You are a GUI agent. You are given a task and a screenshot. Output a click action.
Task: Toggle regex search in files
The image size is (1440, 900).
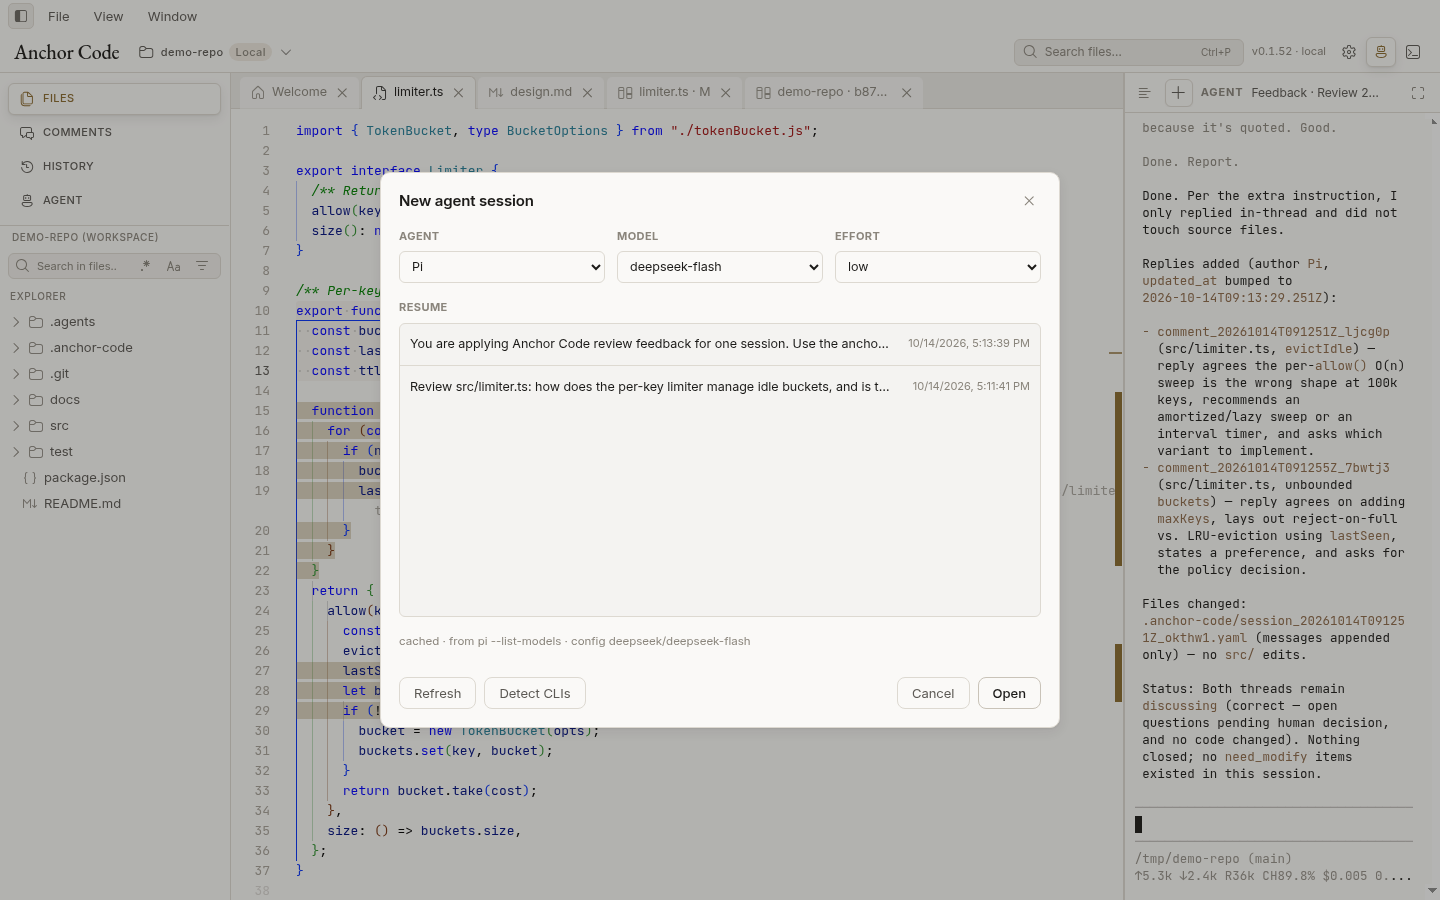point(146,266)
